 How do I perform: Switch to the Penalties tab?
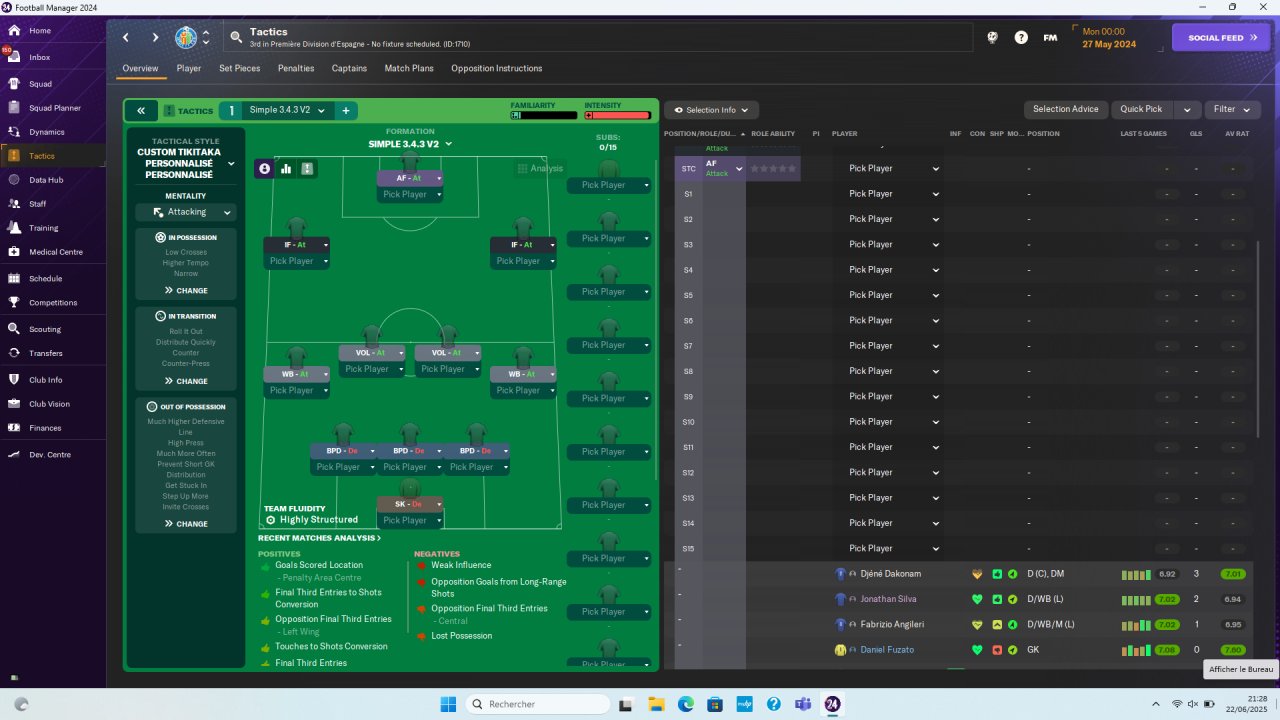click(x=296, y=69)
